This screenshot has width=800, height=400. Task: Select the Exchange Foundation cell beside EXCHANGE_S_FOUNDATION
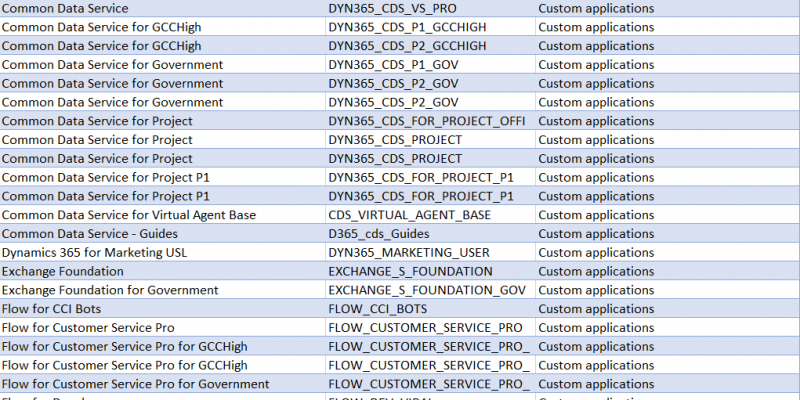162,271
